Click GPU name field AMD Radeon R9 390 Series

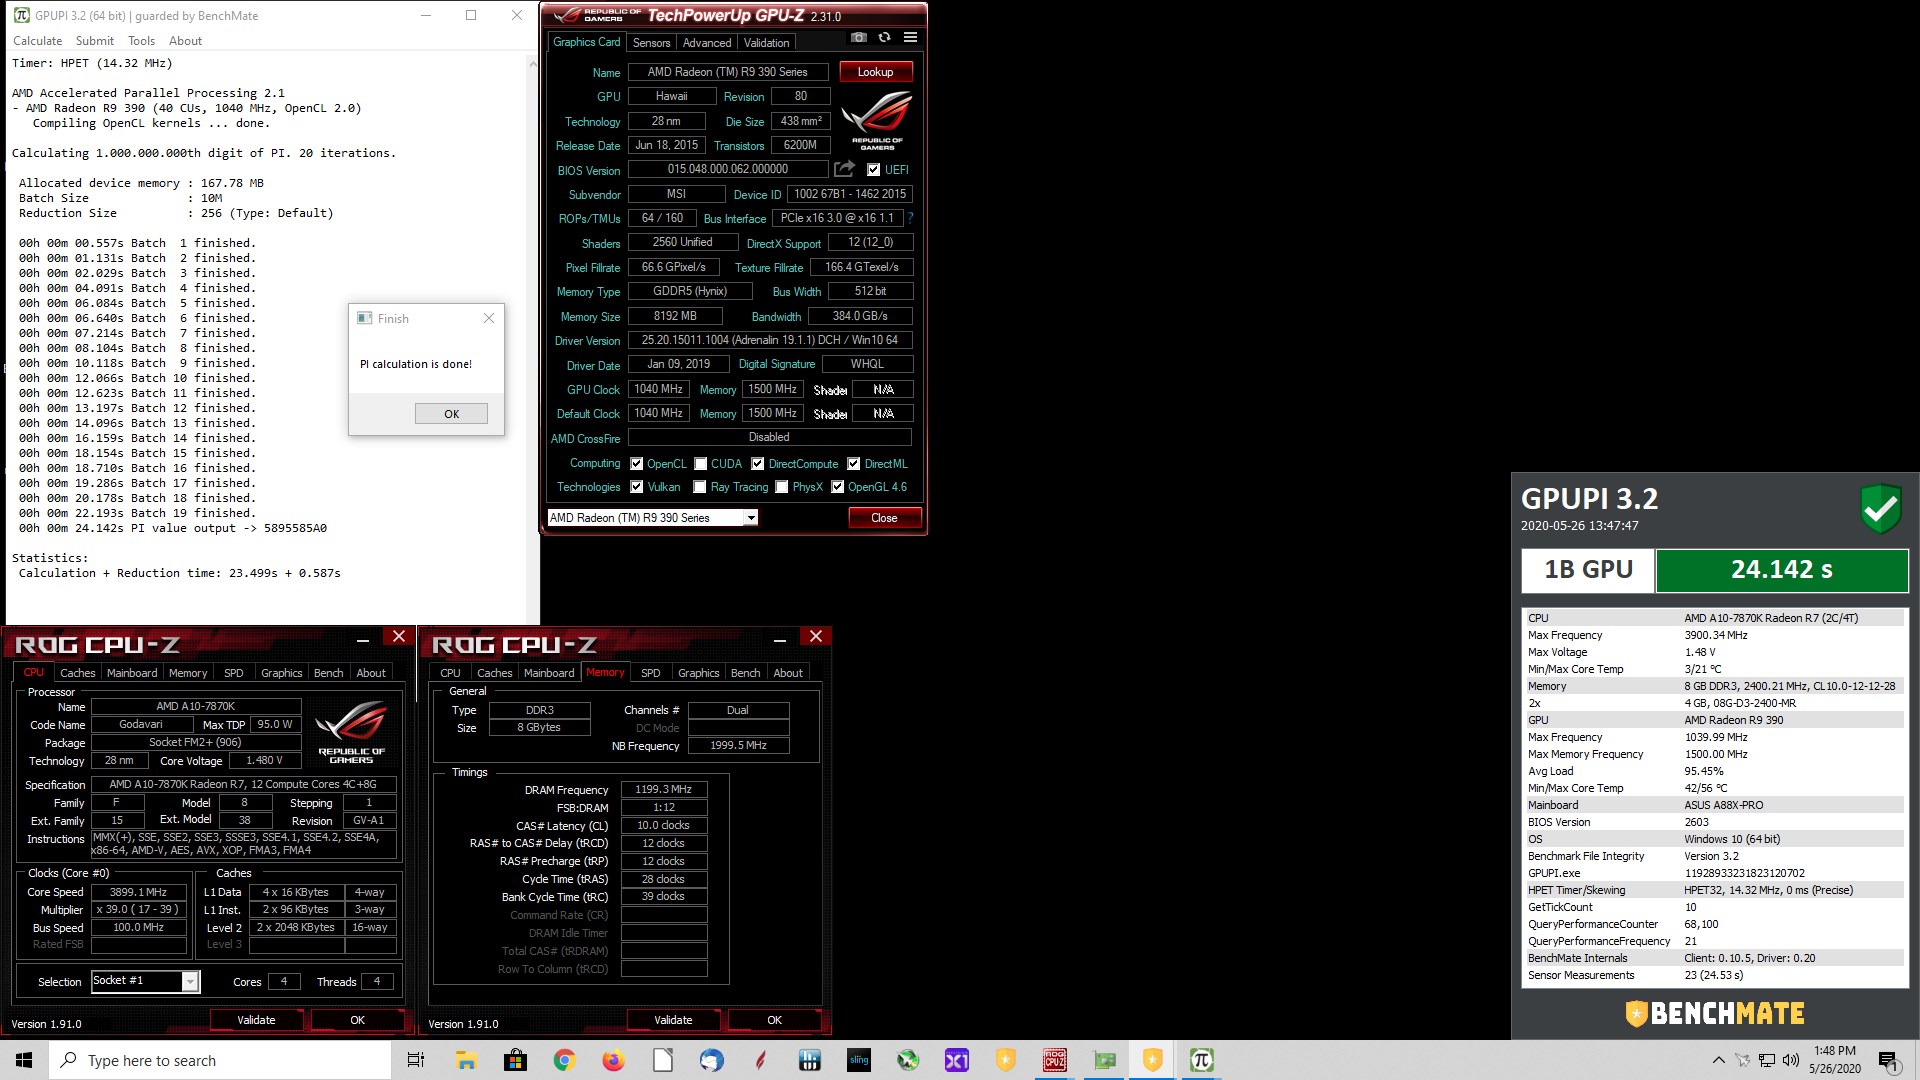coord(728,72)
